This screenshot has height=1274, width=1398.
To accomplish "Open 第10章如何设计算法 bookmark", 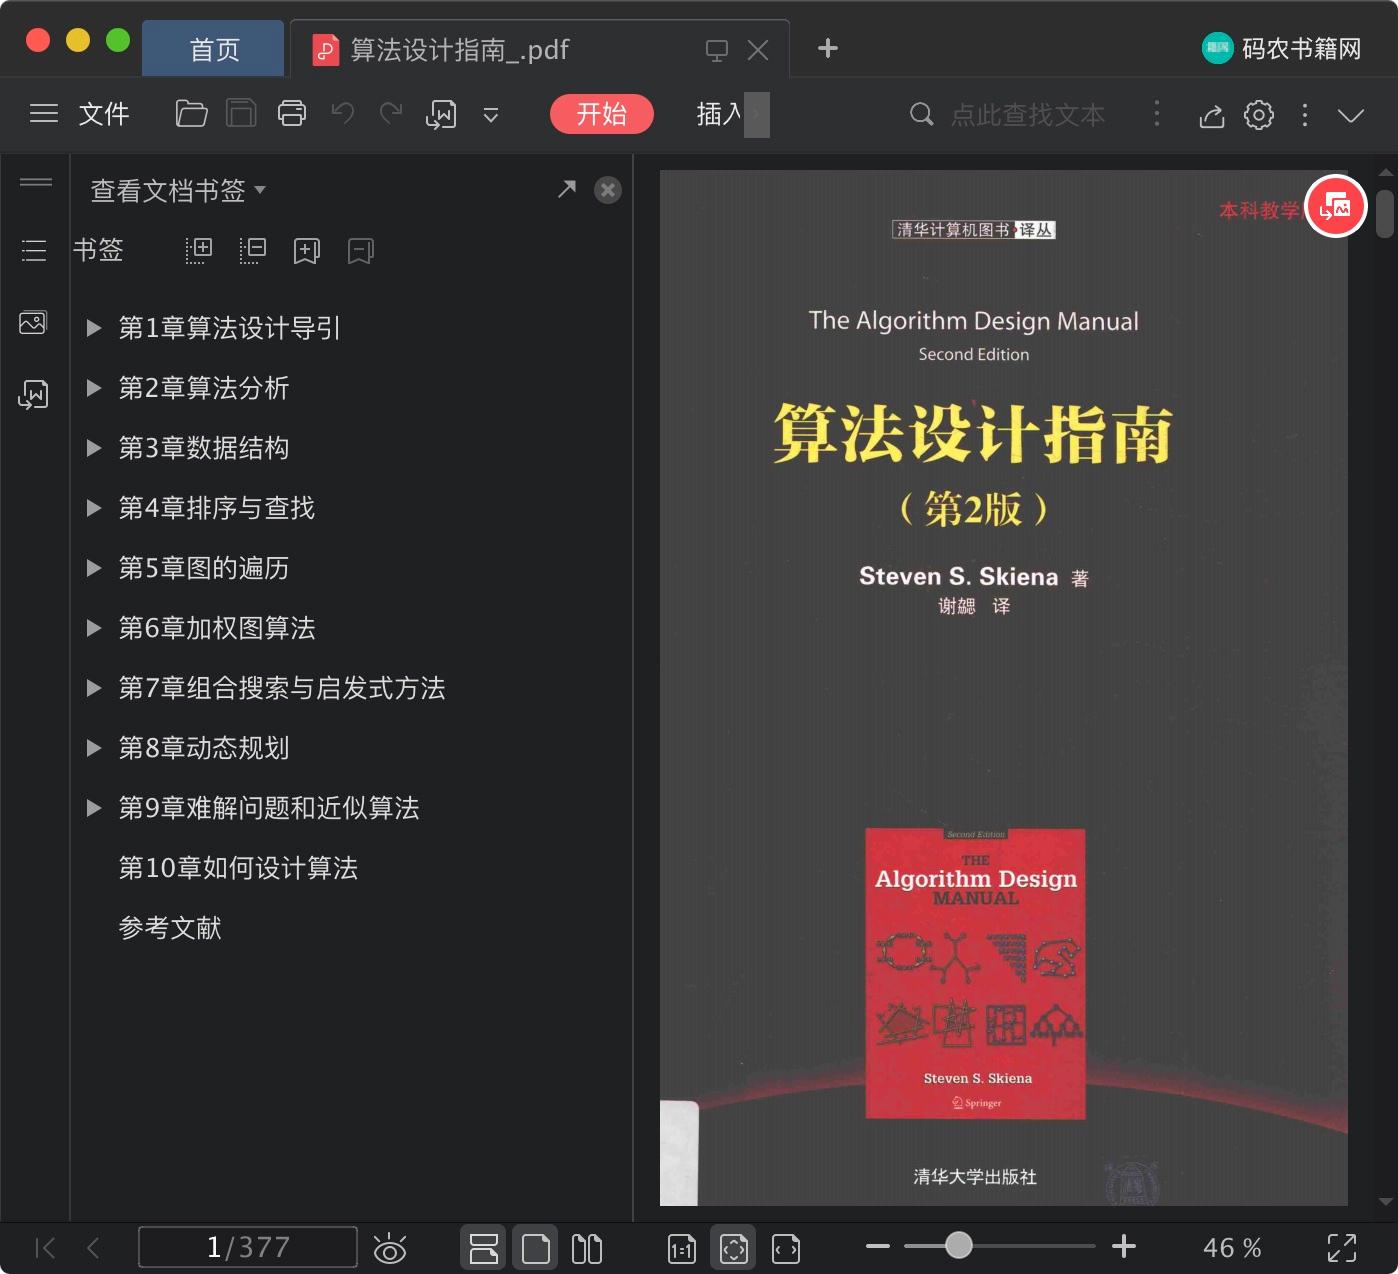I will [238, 868].
